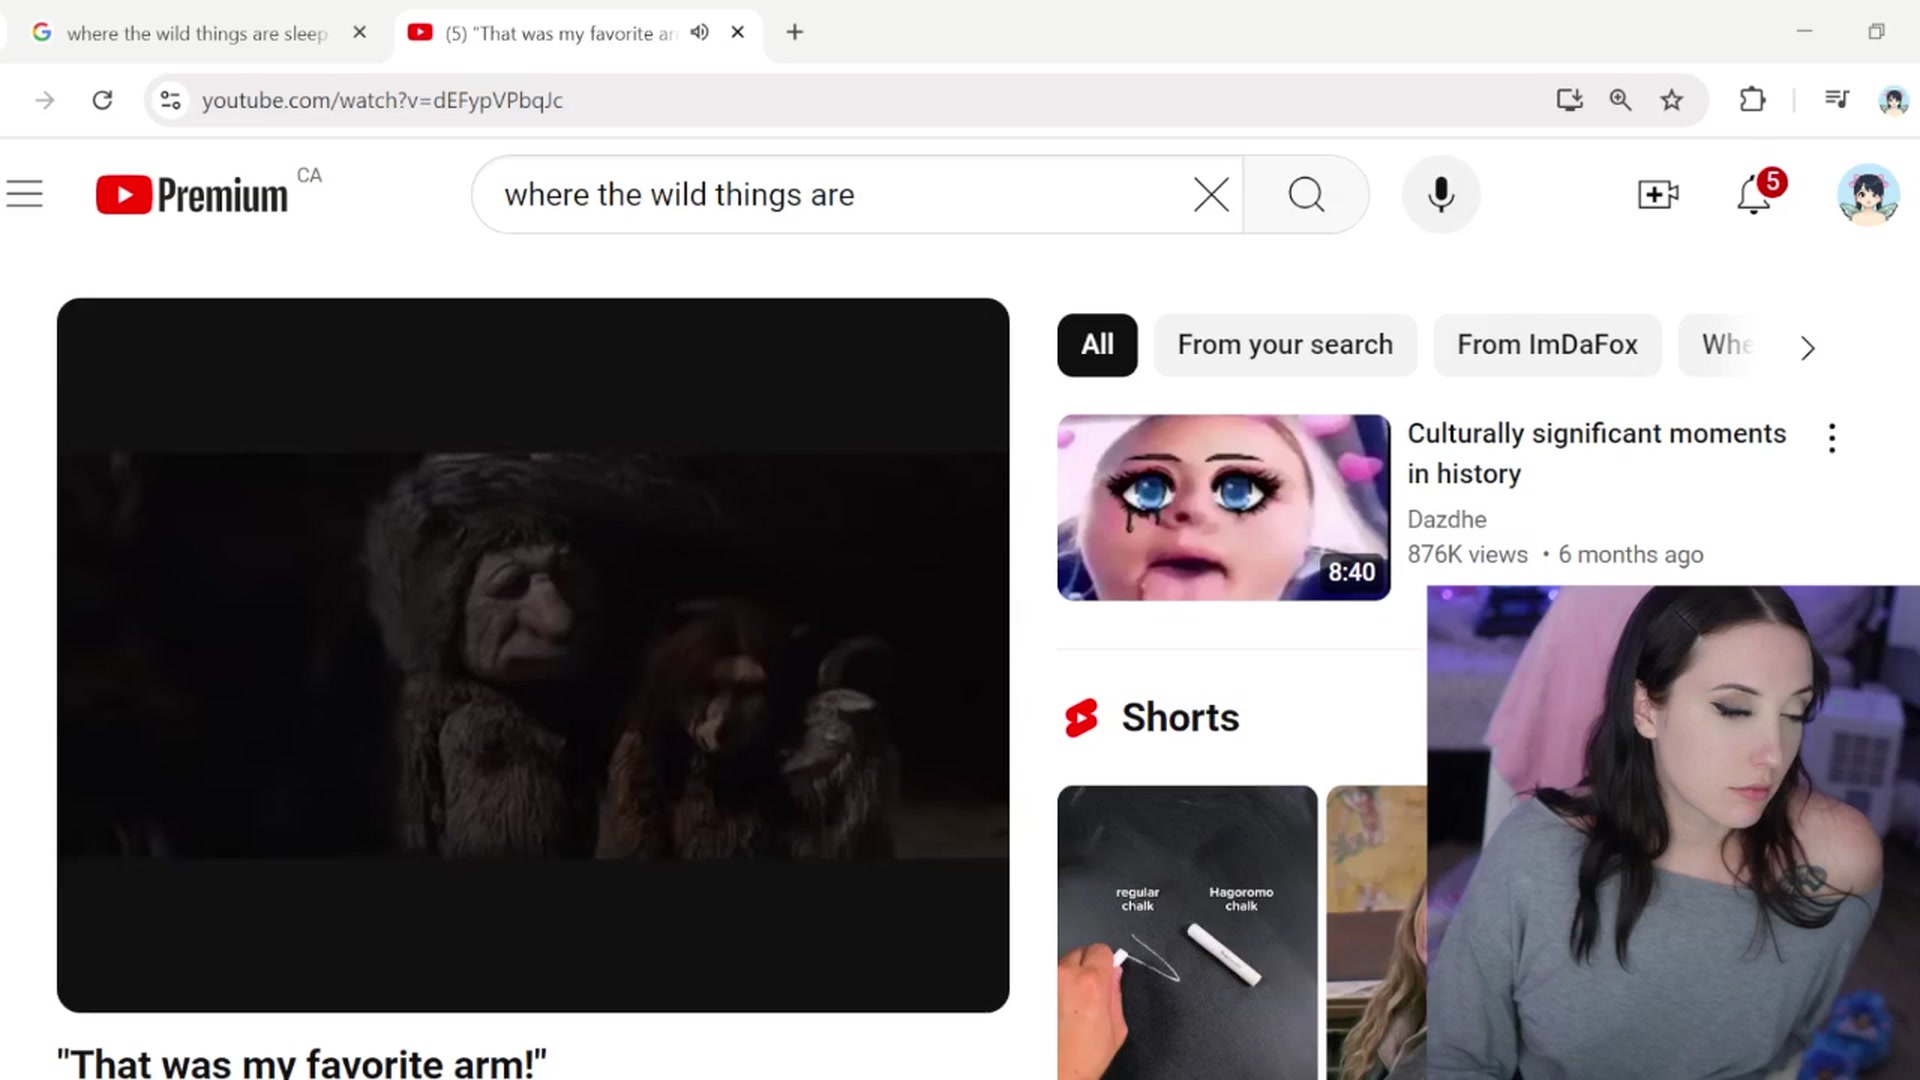1920x1080 pixels.
Task: Reload the page
Action: click(x=102, y=100)
